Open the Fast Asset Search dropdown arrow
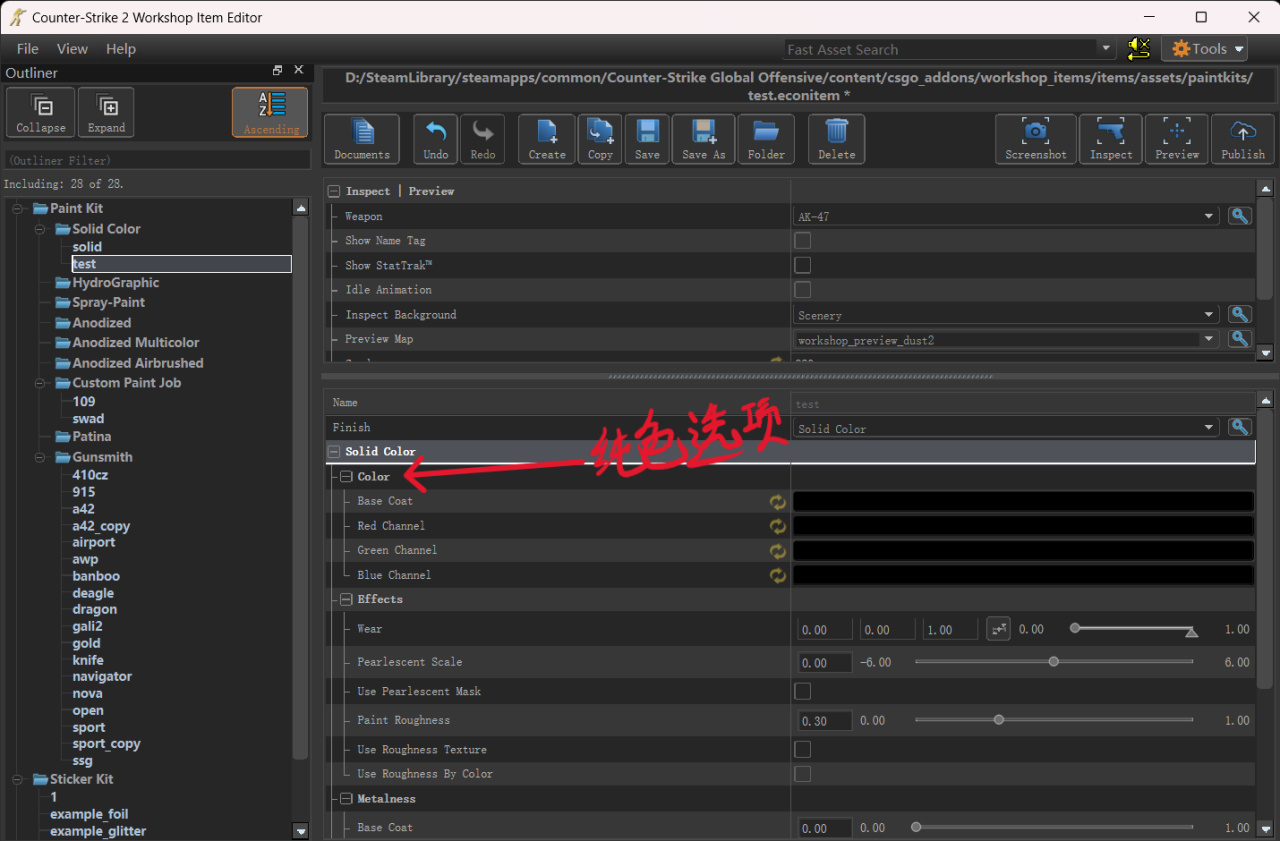This screenshot has width=1280, height=841. coord(1107,49)
